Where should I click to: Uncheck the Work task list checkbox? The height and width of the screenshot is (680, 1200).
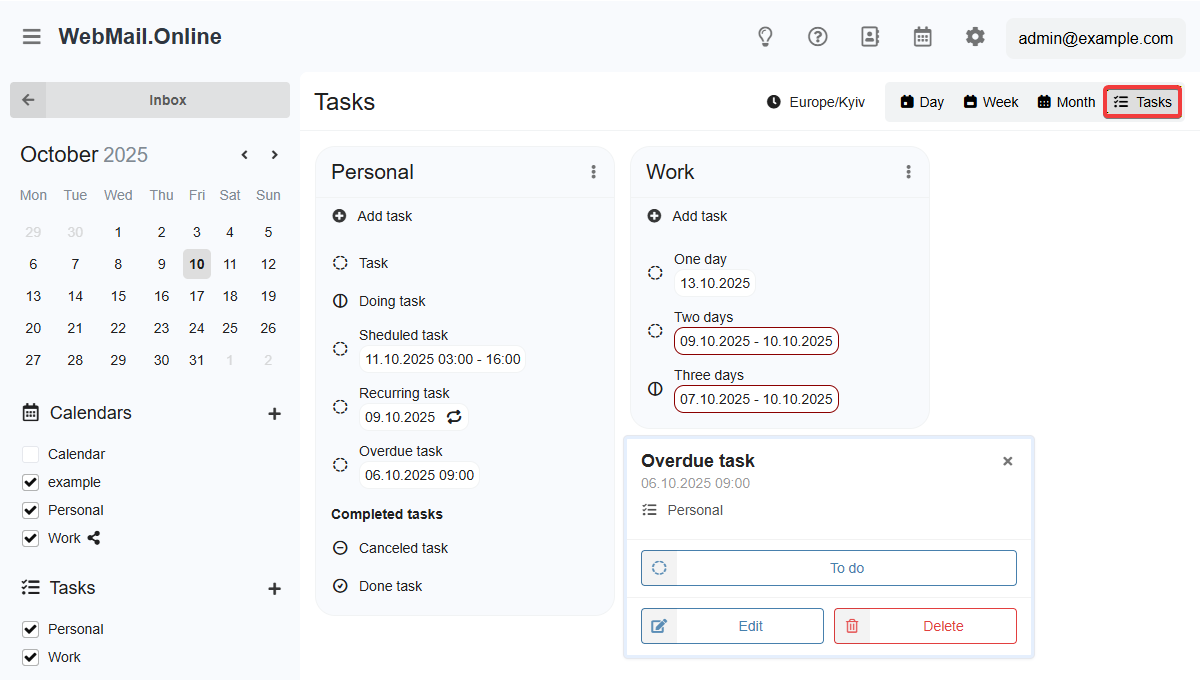[x=30, y=657]
